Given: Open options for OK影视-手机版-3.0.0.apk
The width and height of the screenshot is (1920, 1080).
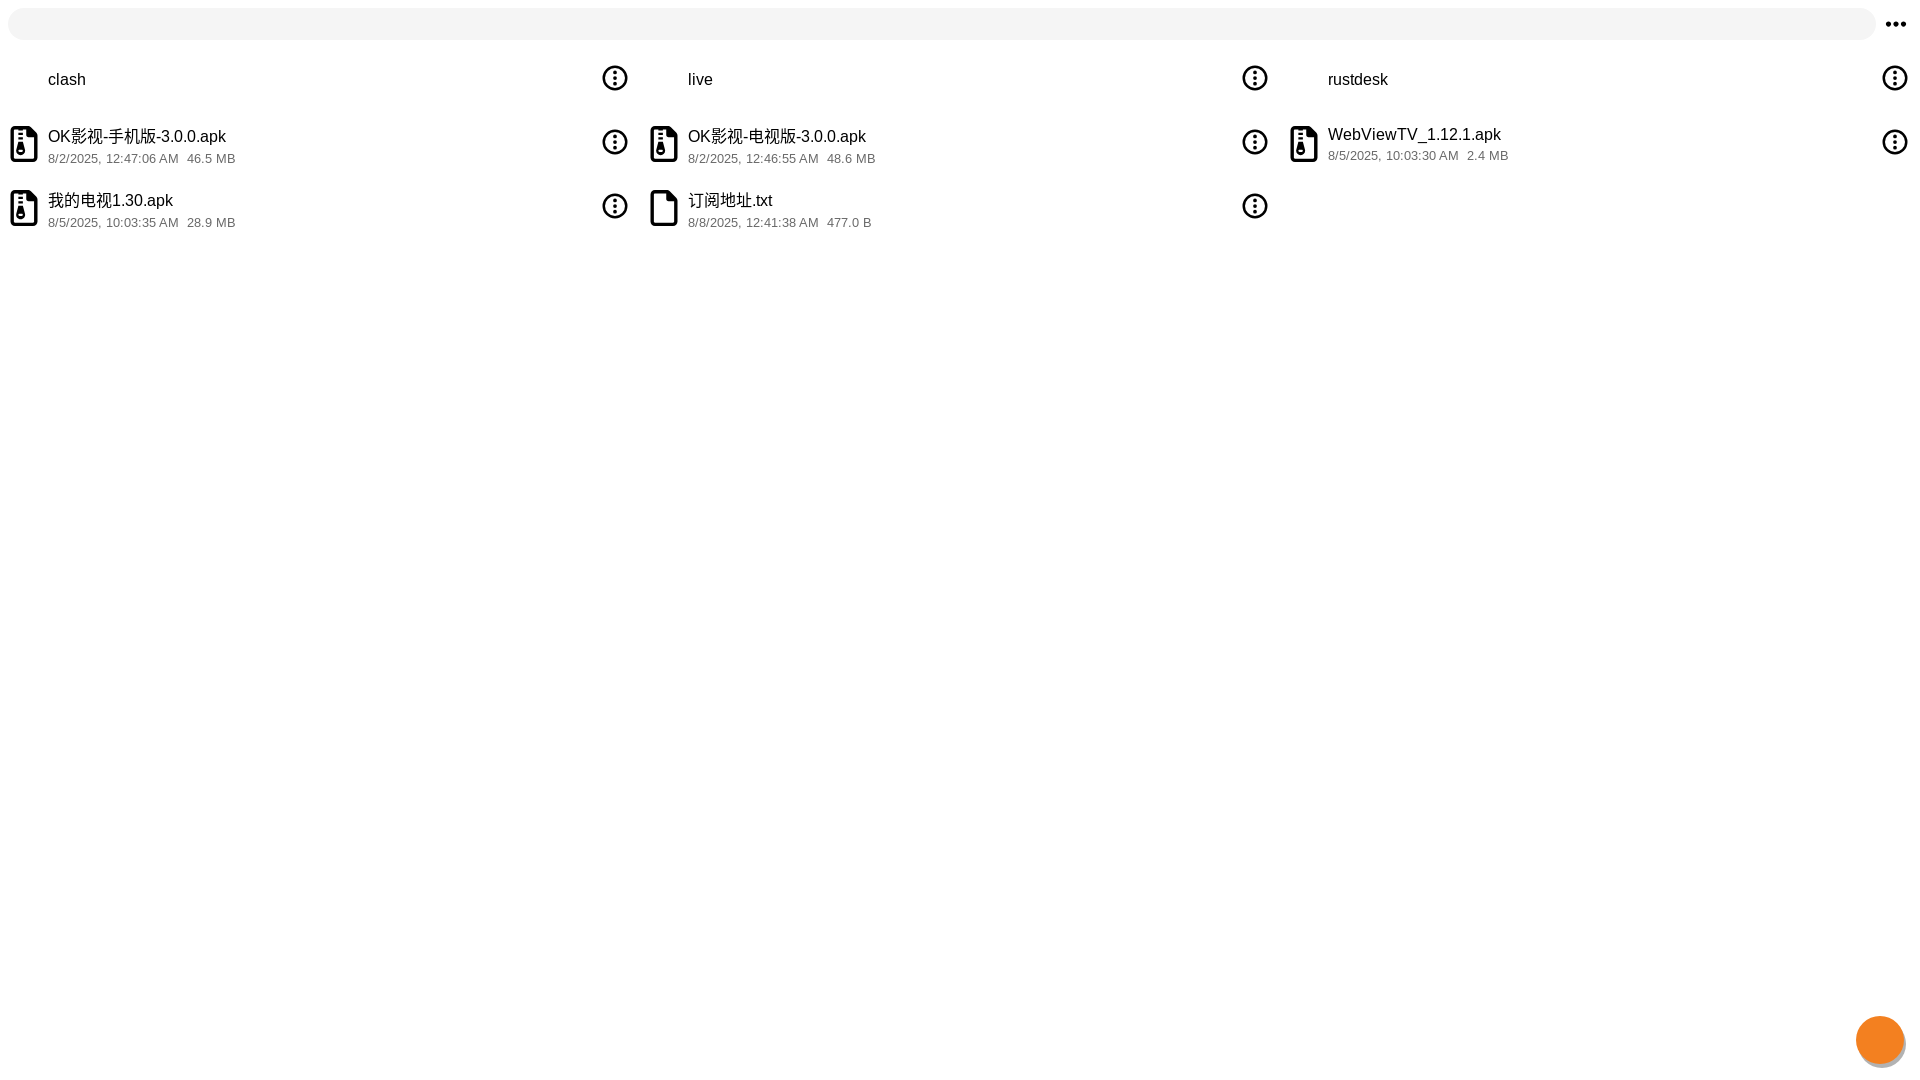Looking at the screenshot, I should 615,142.
